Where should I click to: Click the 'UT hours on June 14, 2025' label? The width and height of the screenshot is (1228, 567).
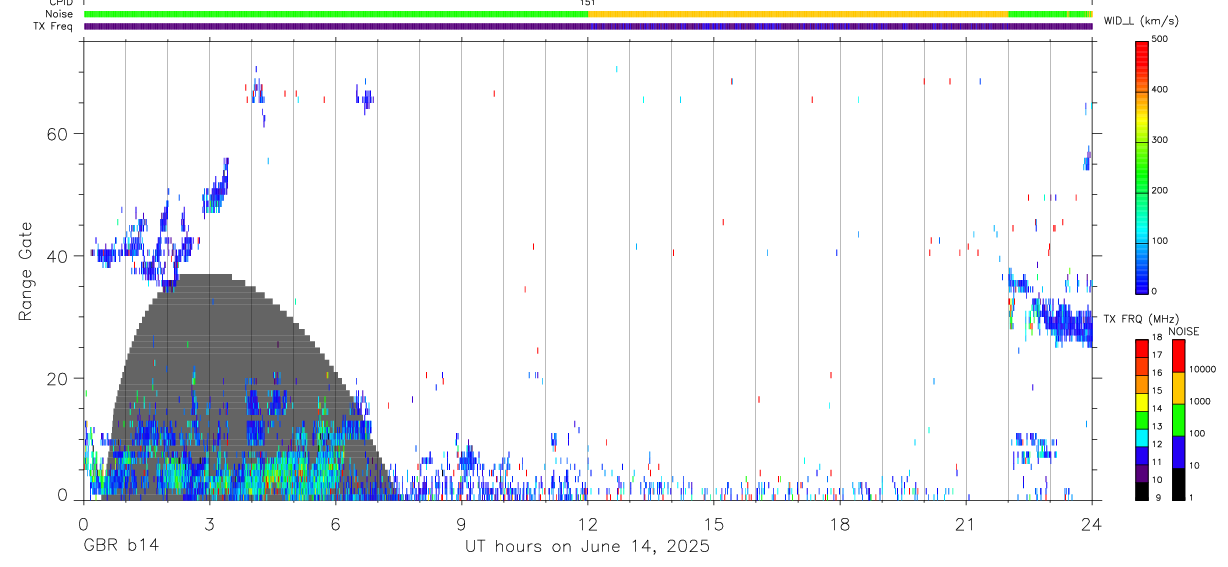pos(587,546)
